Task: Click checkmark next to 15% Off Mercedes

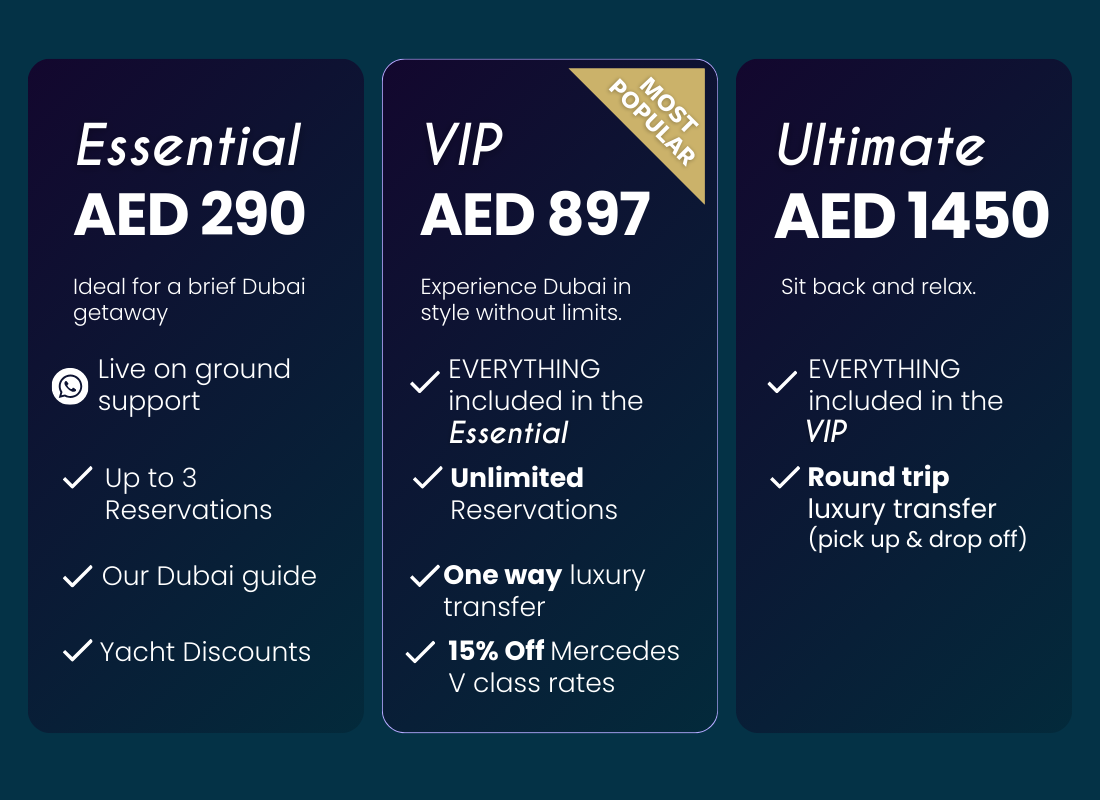Action: 420,653
